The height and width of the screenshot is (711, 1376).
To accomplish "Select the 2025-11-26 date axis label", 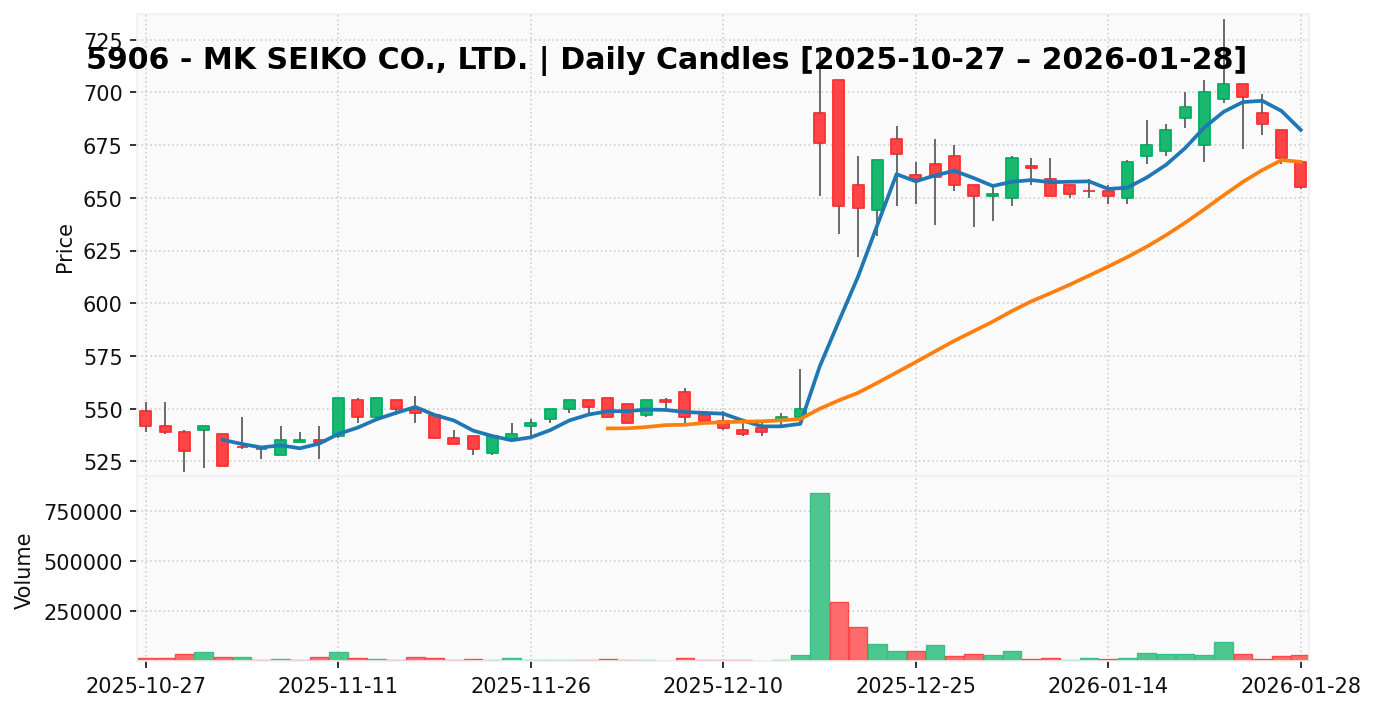I will coord(531,687).
